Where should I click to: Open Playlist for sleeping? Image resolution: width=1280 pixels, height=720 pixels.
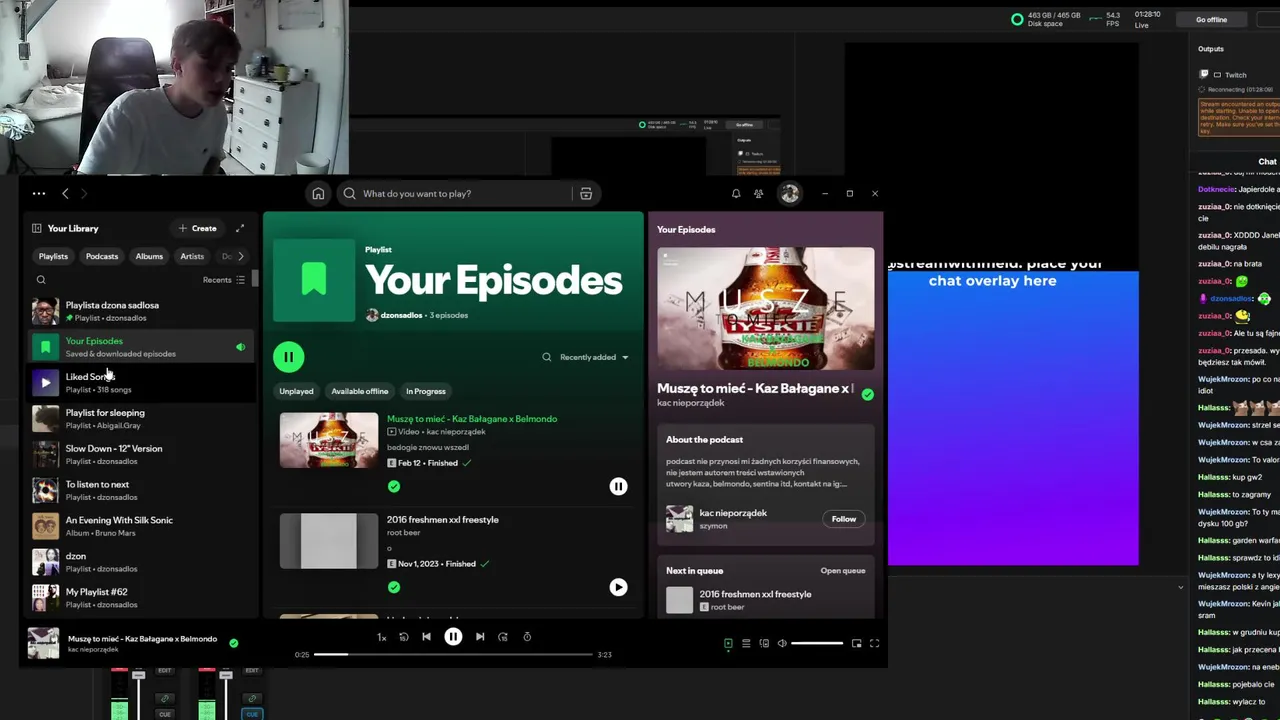point(140,419)
